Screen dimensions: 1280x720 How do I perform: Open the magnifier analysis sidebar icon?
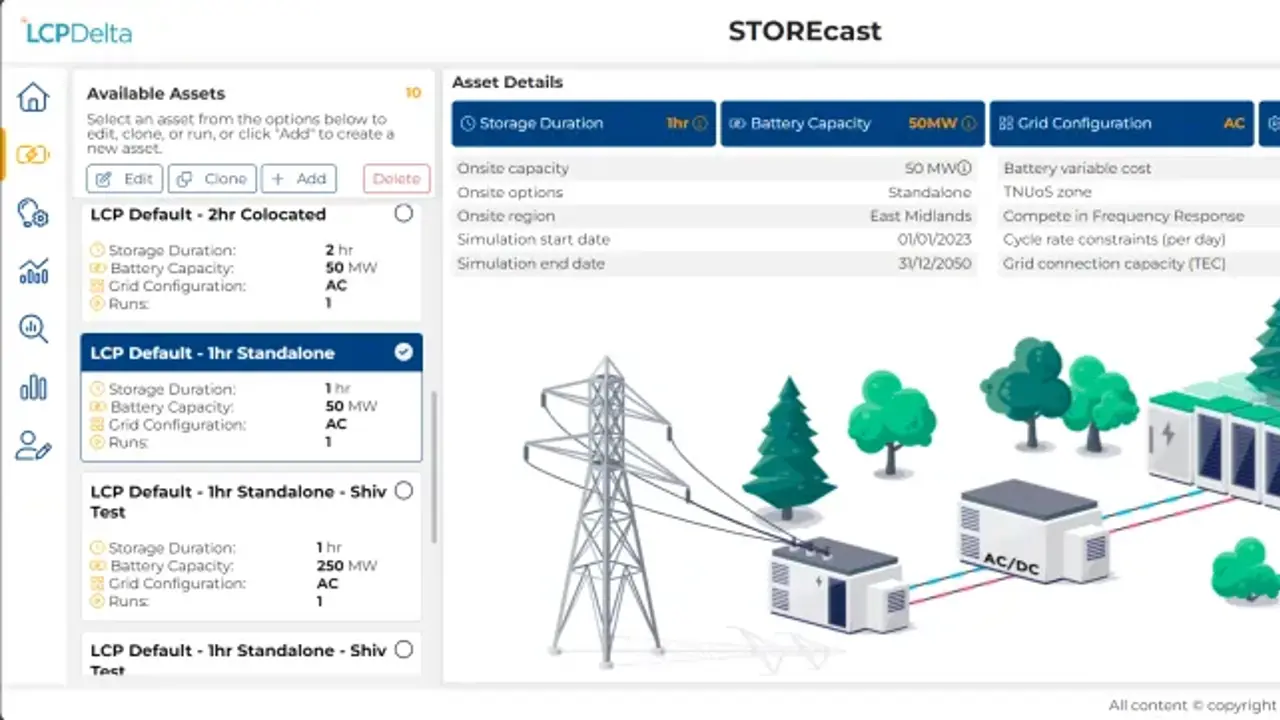(x=33, y=328)
